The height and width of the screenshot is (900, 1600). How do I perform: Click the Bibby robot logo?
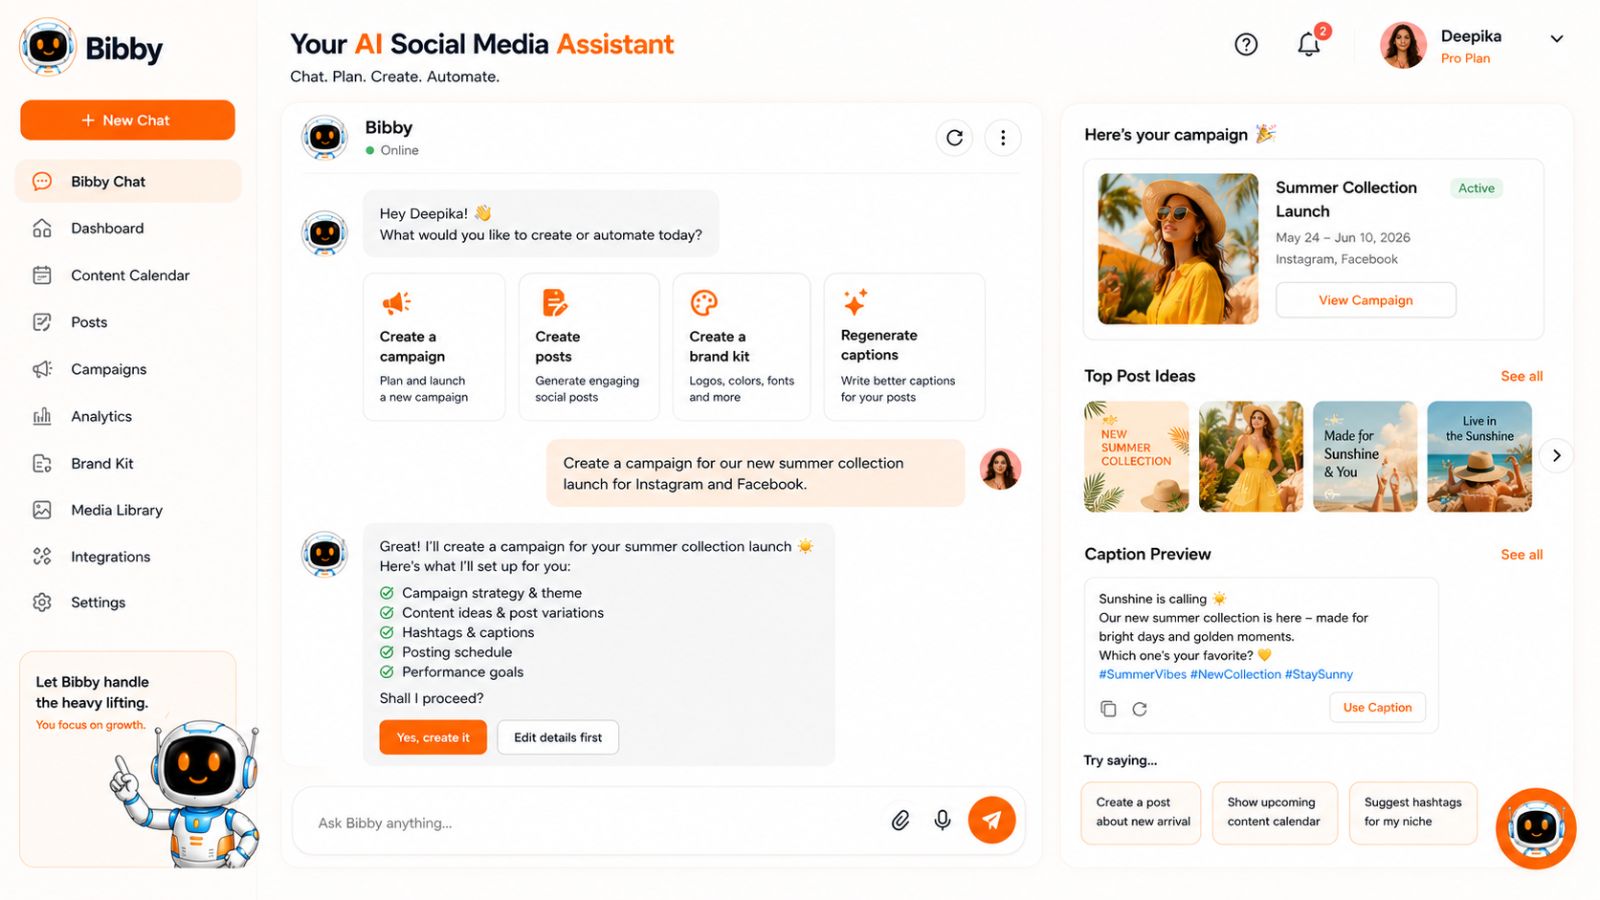(x=48, y=46)
